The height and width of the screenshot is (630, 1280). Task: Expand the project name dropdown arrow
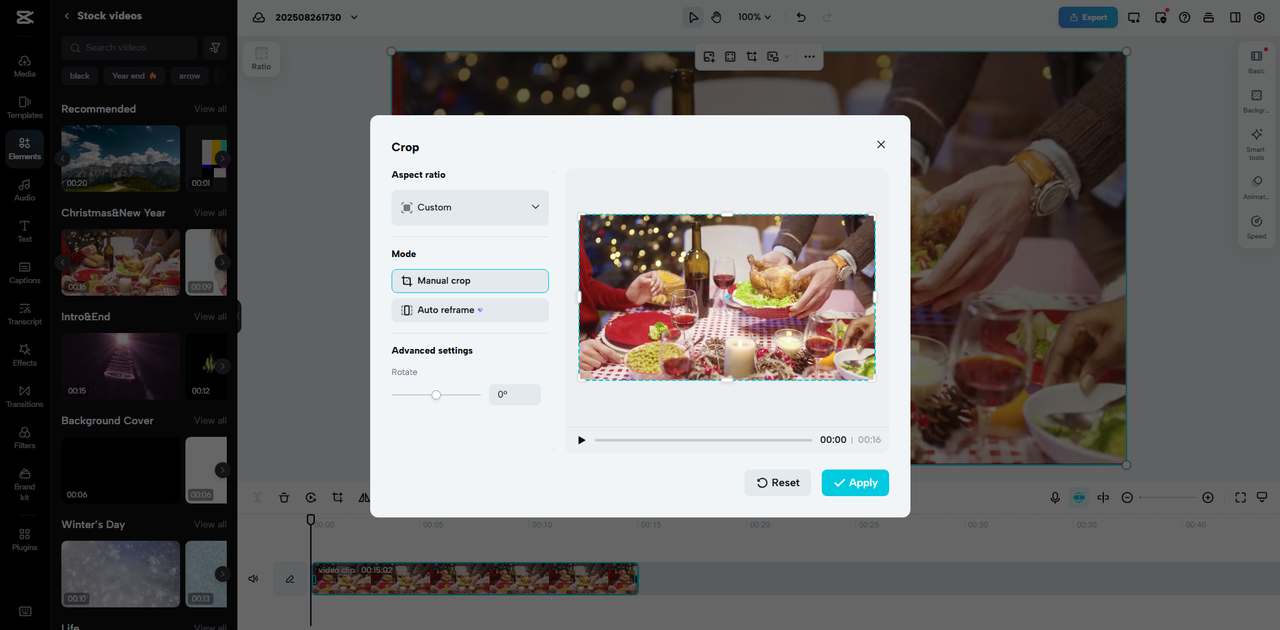click(x=354, y=17)
